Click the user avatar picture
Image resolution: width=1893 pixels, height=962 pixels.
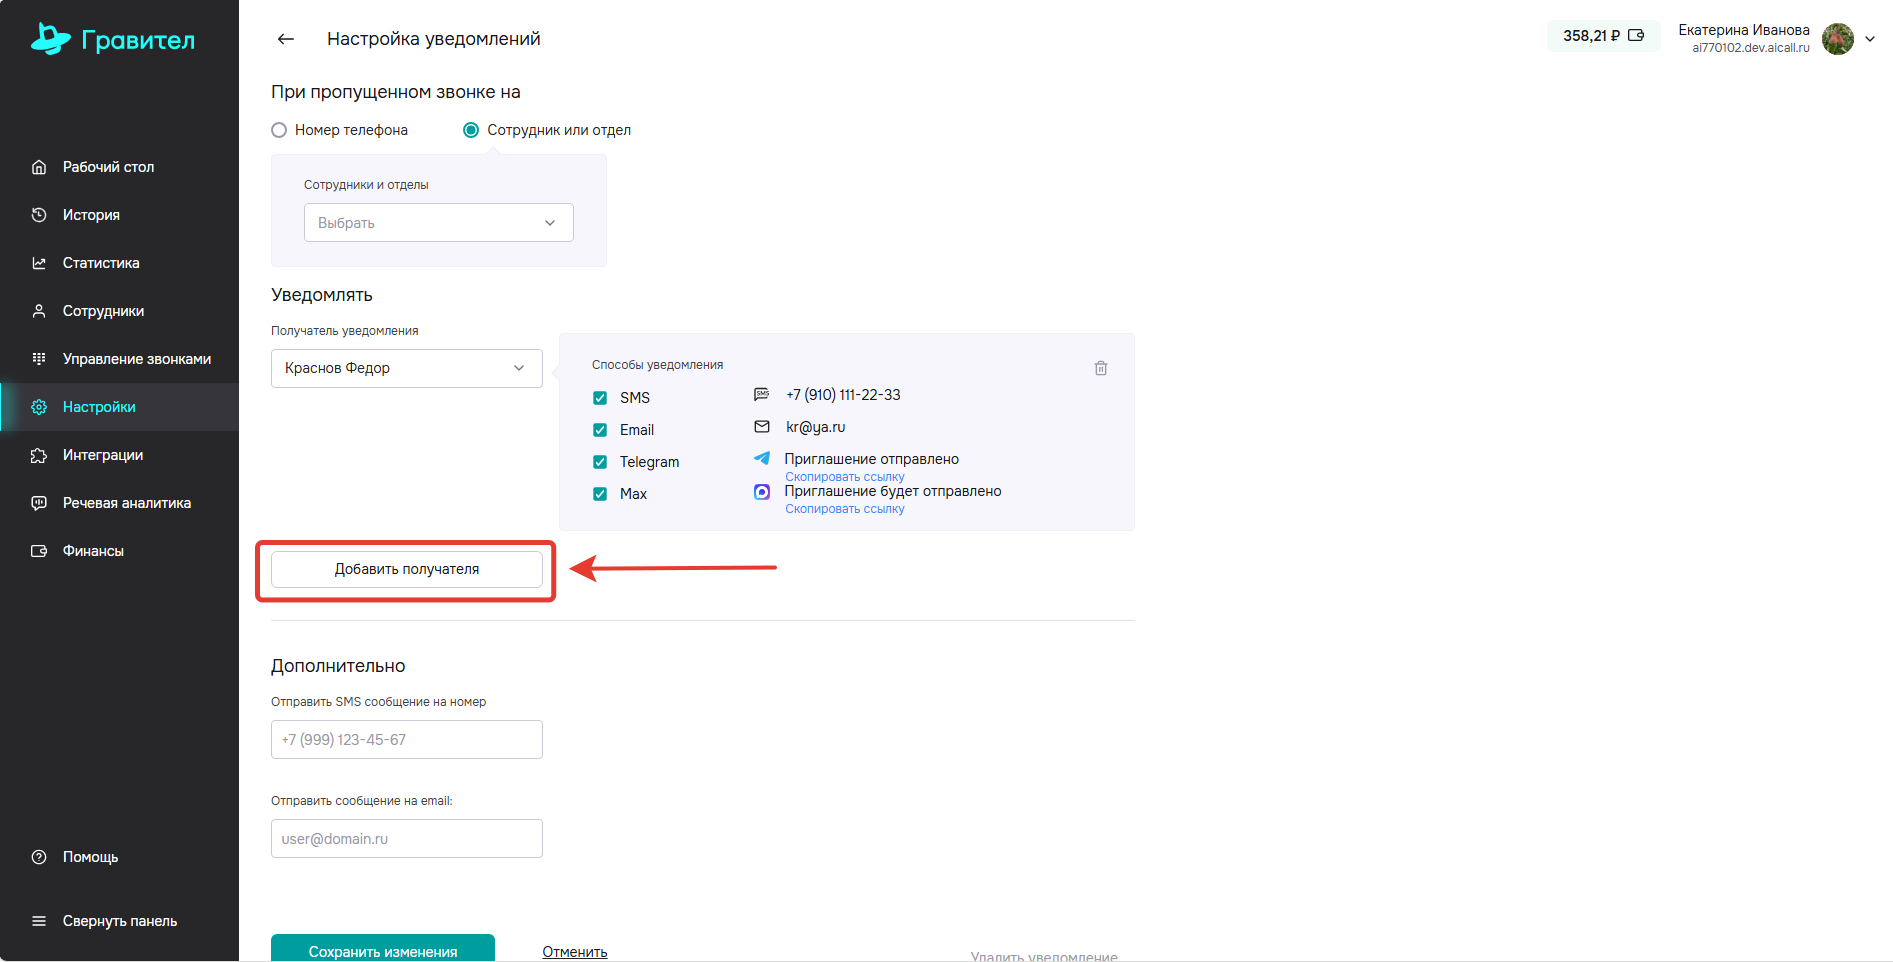pyautogui.click(x=1837, y=39)
